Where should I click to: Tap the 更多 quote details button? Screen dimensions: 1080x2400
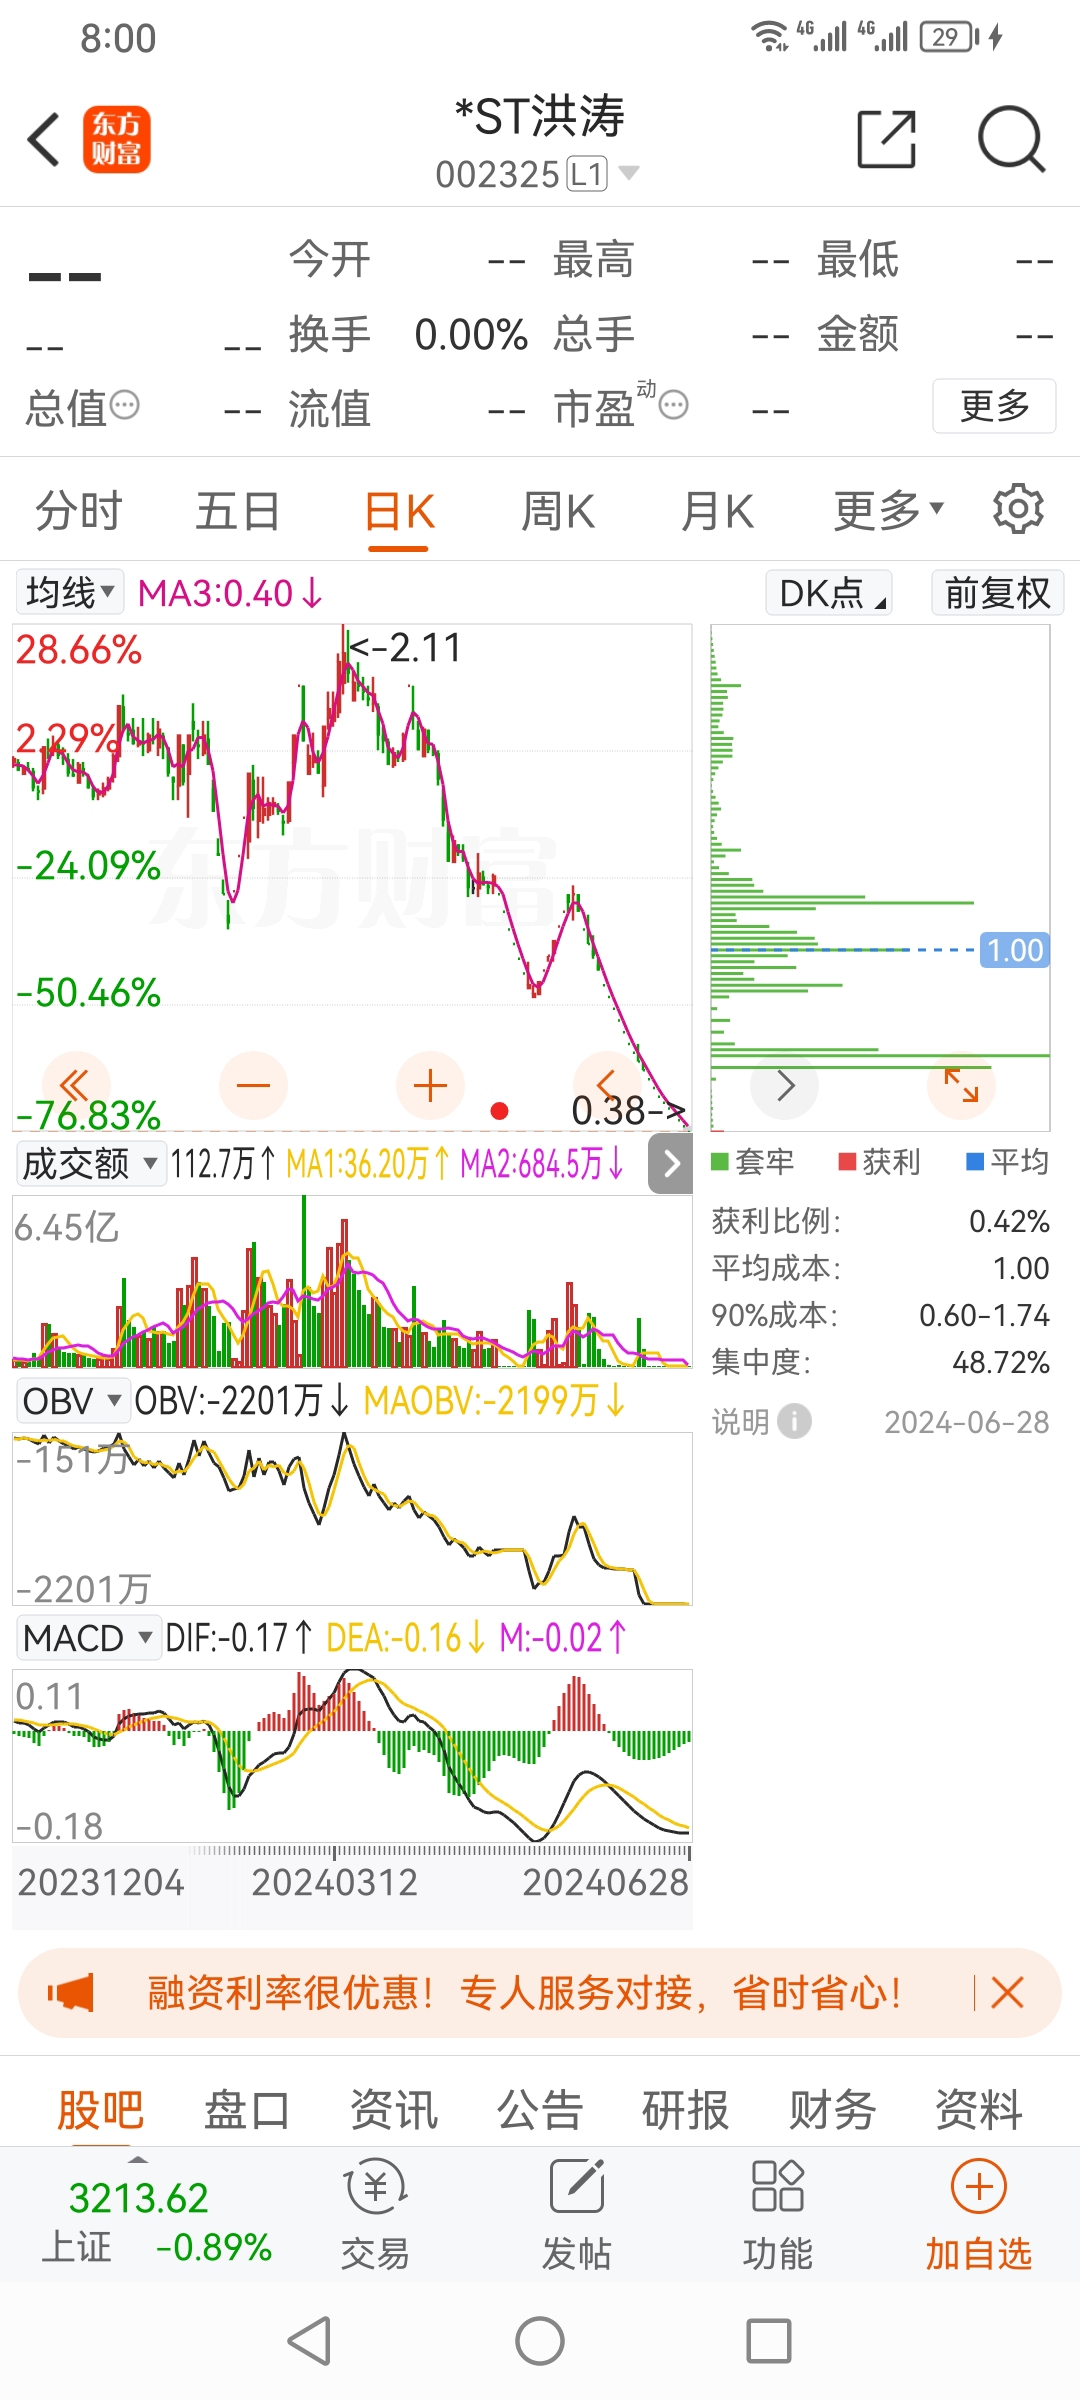[x=994, y=406]
